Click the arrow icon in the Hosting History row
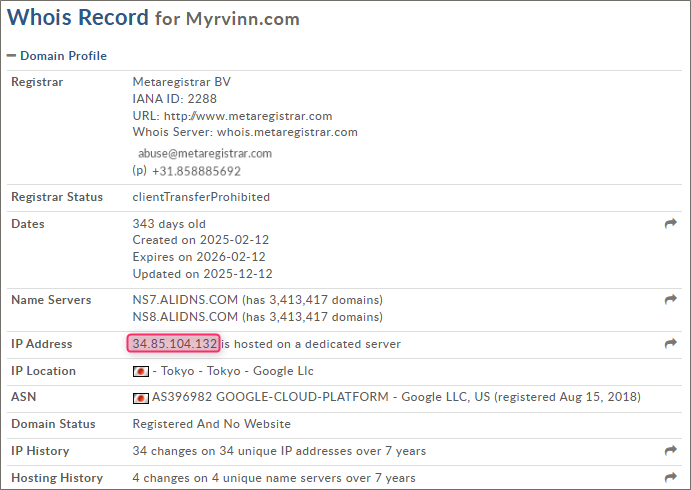 (670, 478)
